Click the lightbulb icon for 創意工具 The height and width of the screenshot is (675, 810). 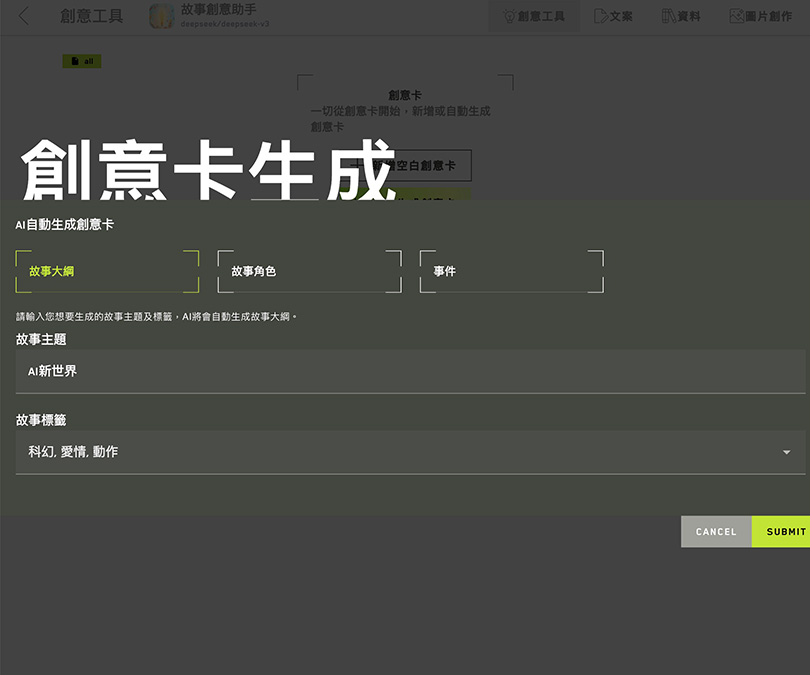pos(509,16)
